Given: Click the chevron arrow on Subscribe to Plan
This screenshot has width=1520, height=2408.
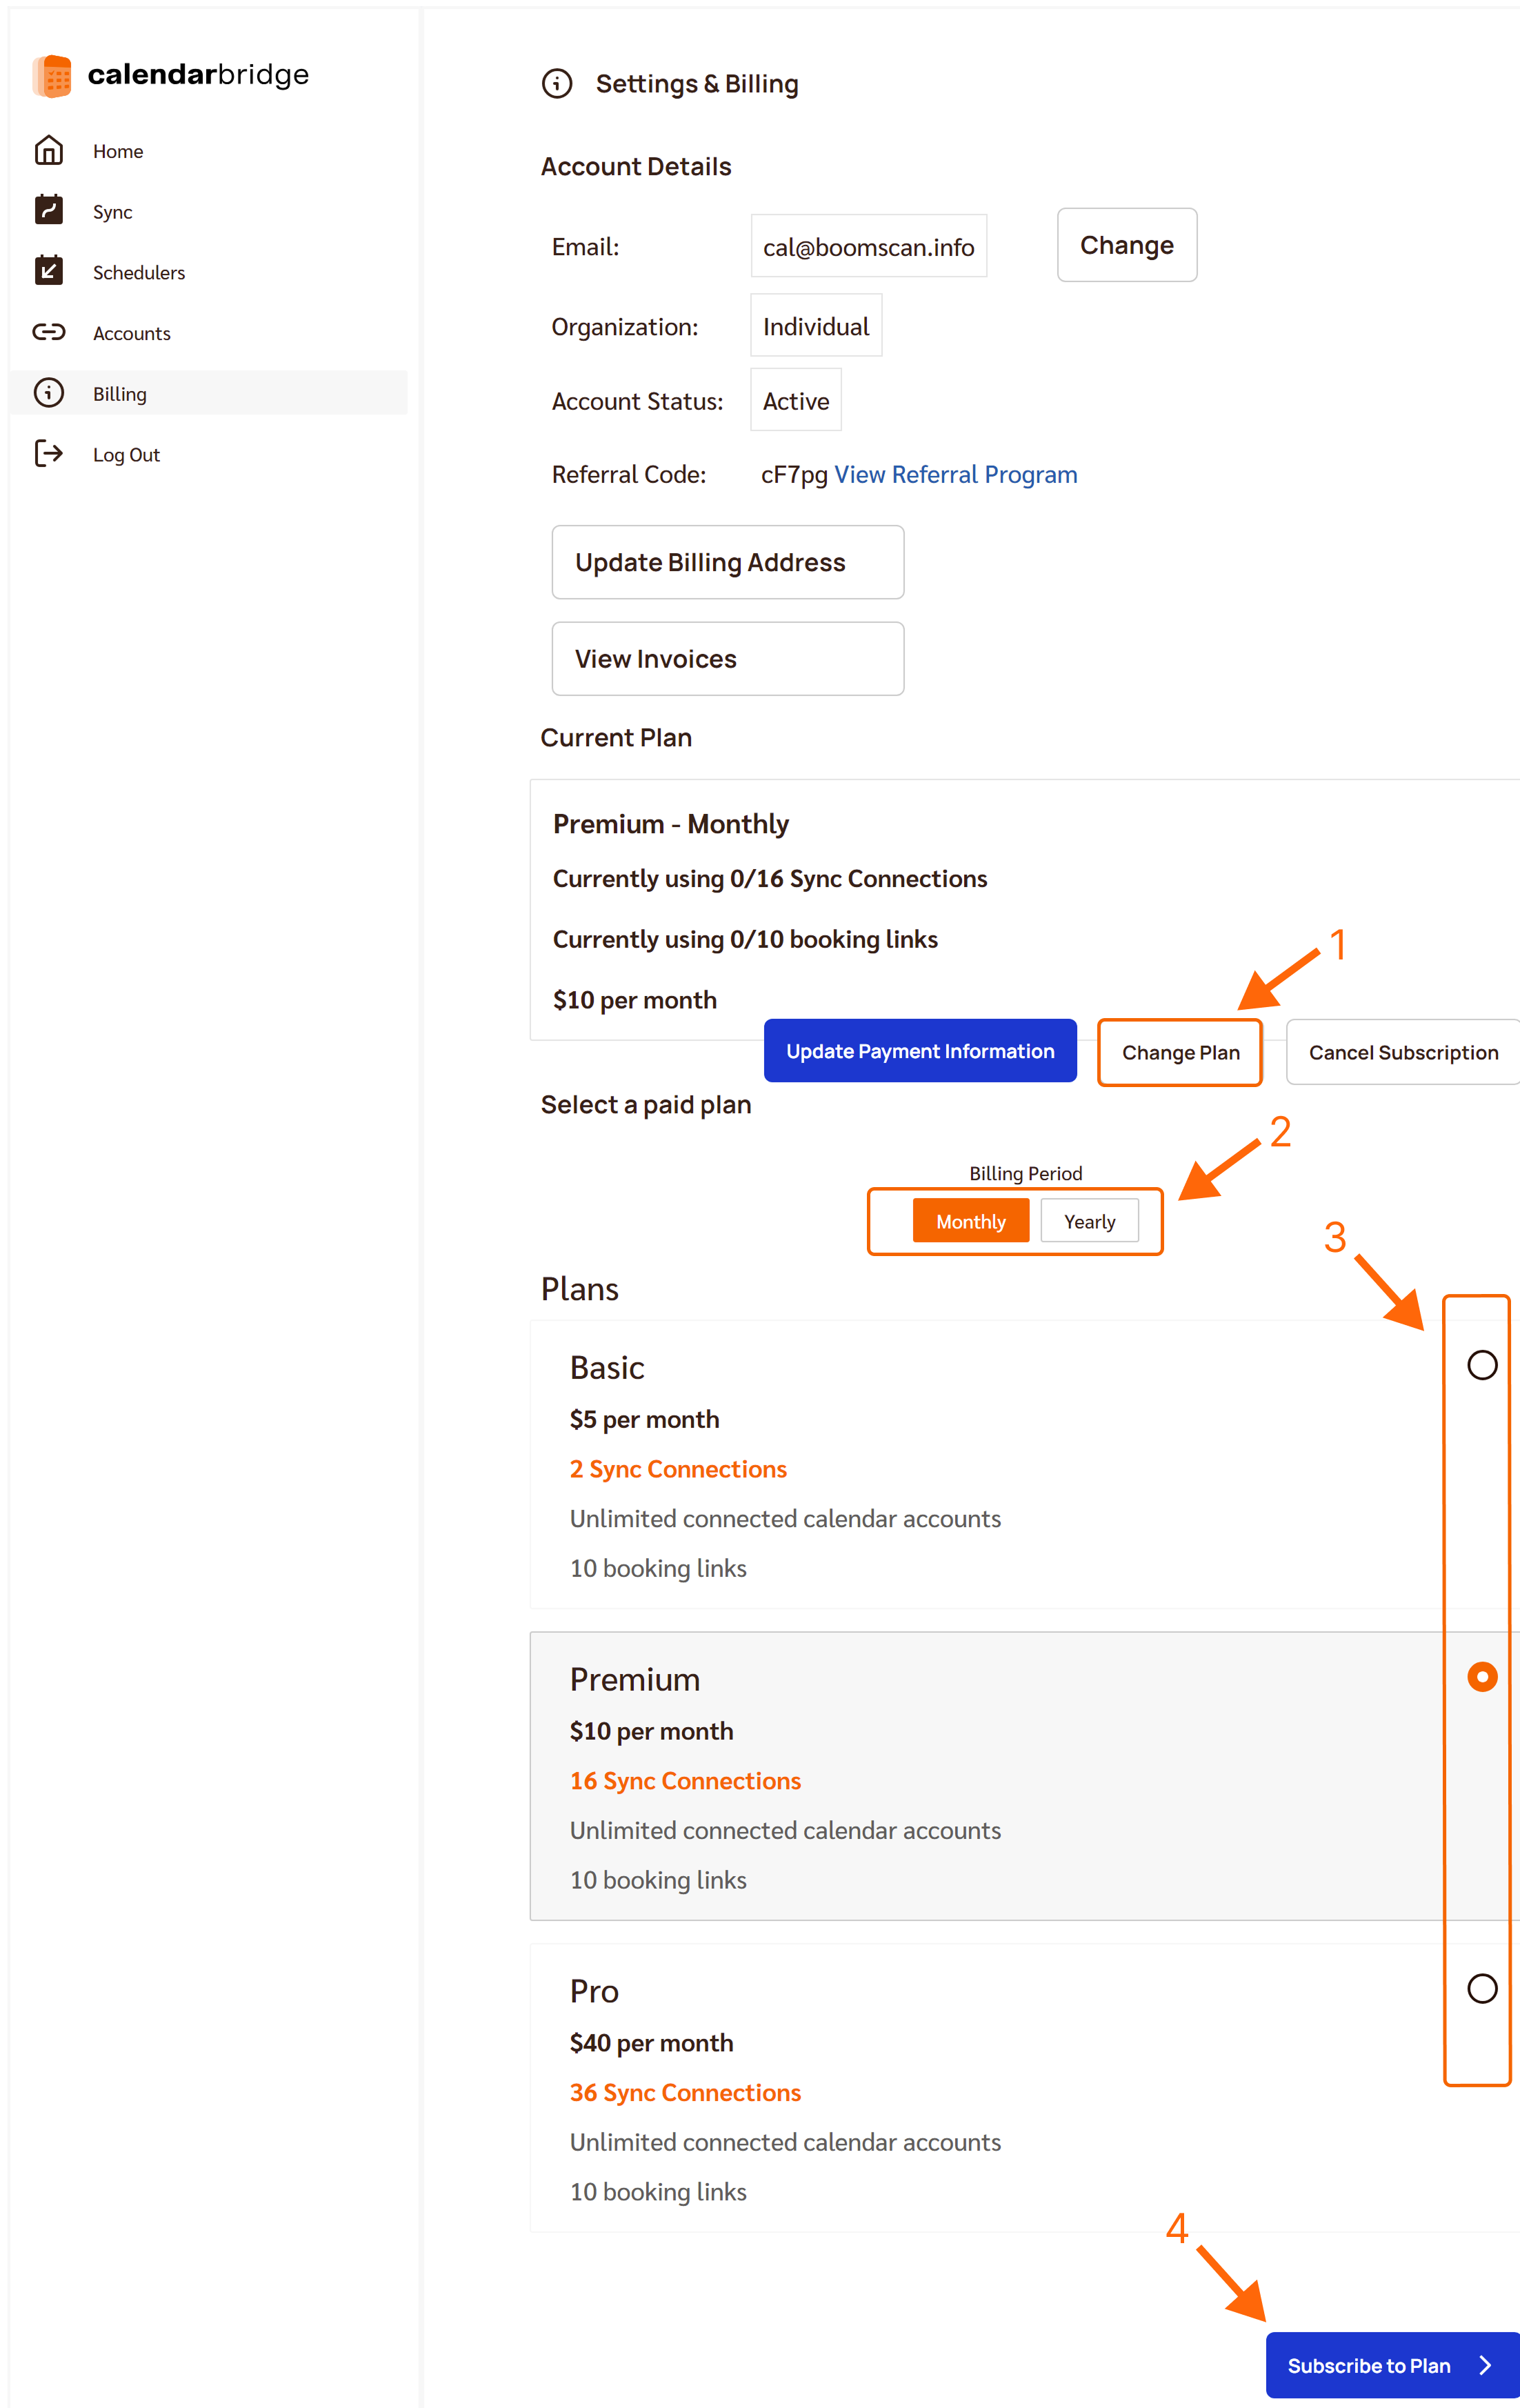Looking at the screenshot, I should pos(1485,2366).
